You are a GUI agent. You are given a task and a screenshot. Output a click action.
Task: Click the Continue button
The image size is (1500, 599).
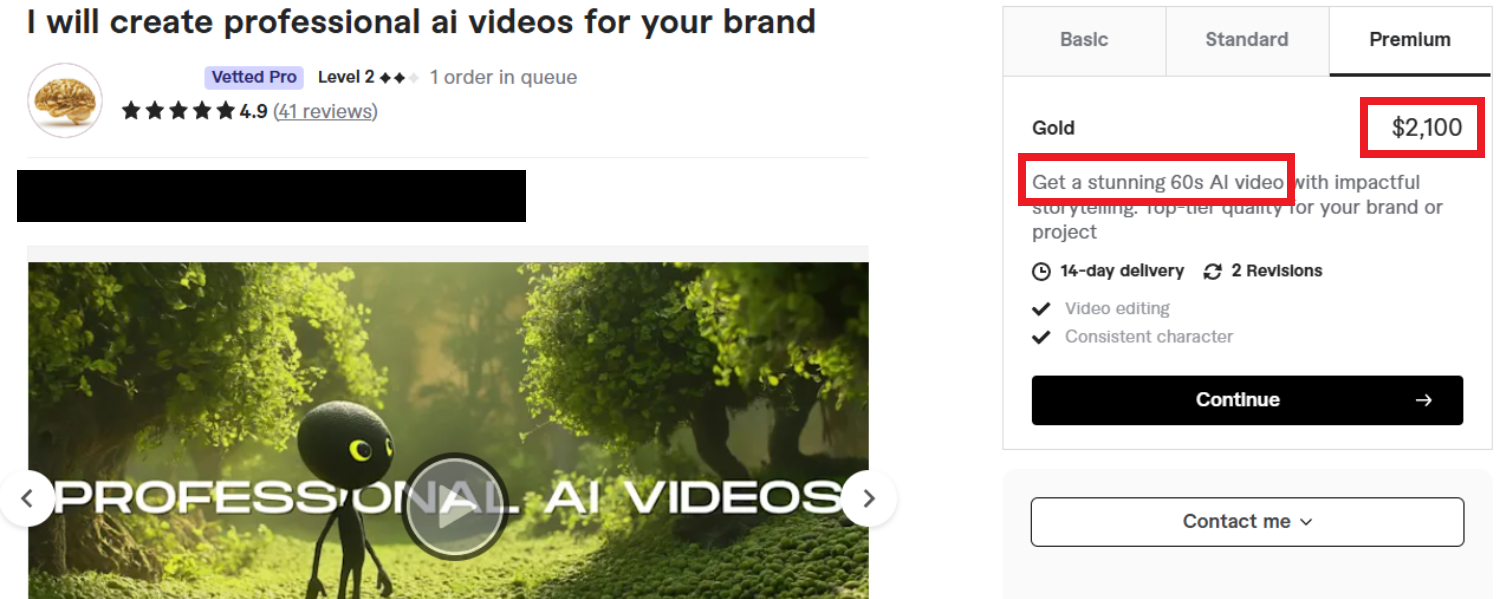[x=1247, y=400]
